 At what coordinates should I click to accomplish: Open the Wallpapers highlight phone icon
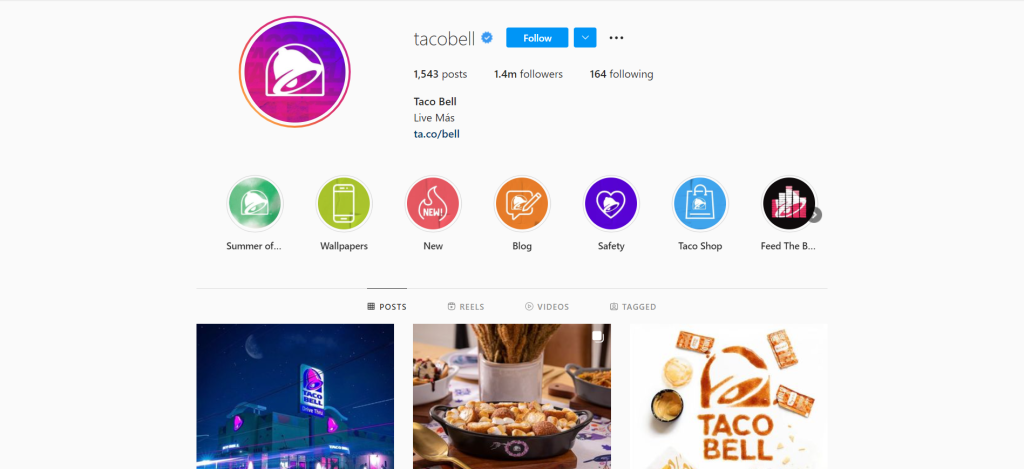coord(344,203)
